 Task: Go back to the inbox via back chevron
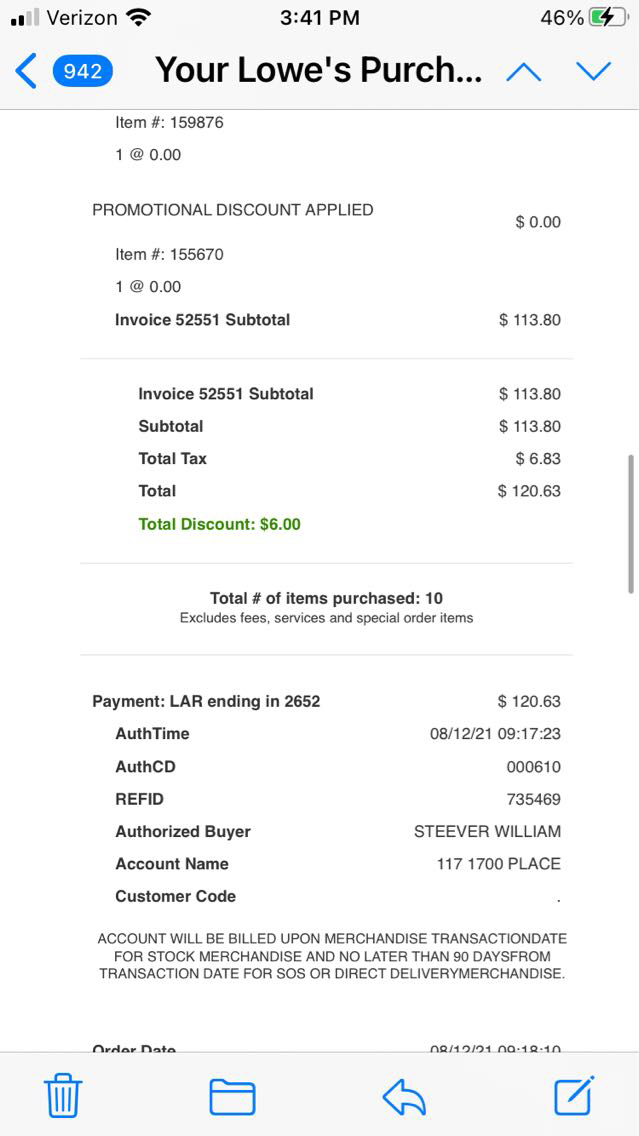coord(26,71)
